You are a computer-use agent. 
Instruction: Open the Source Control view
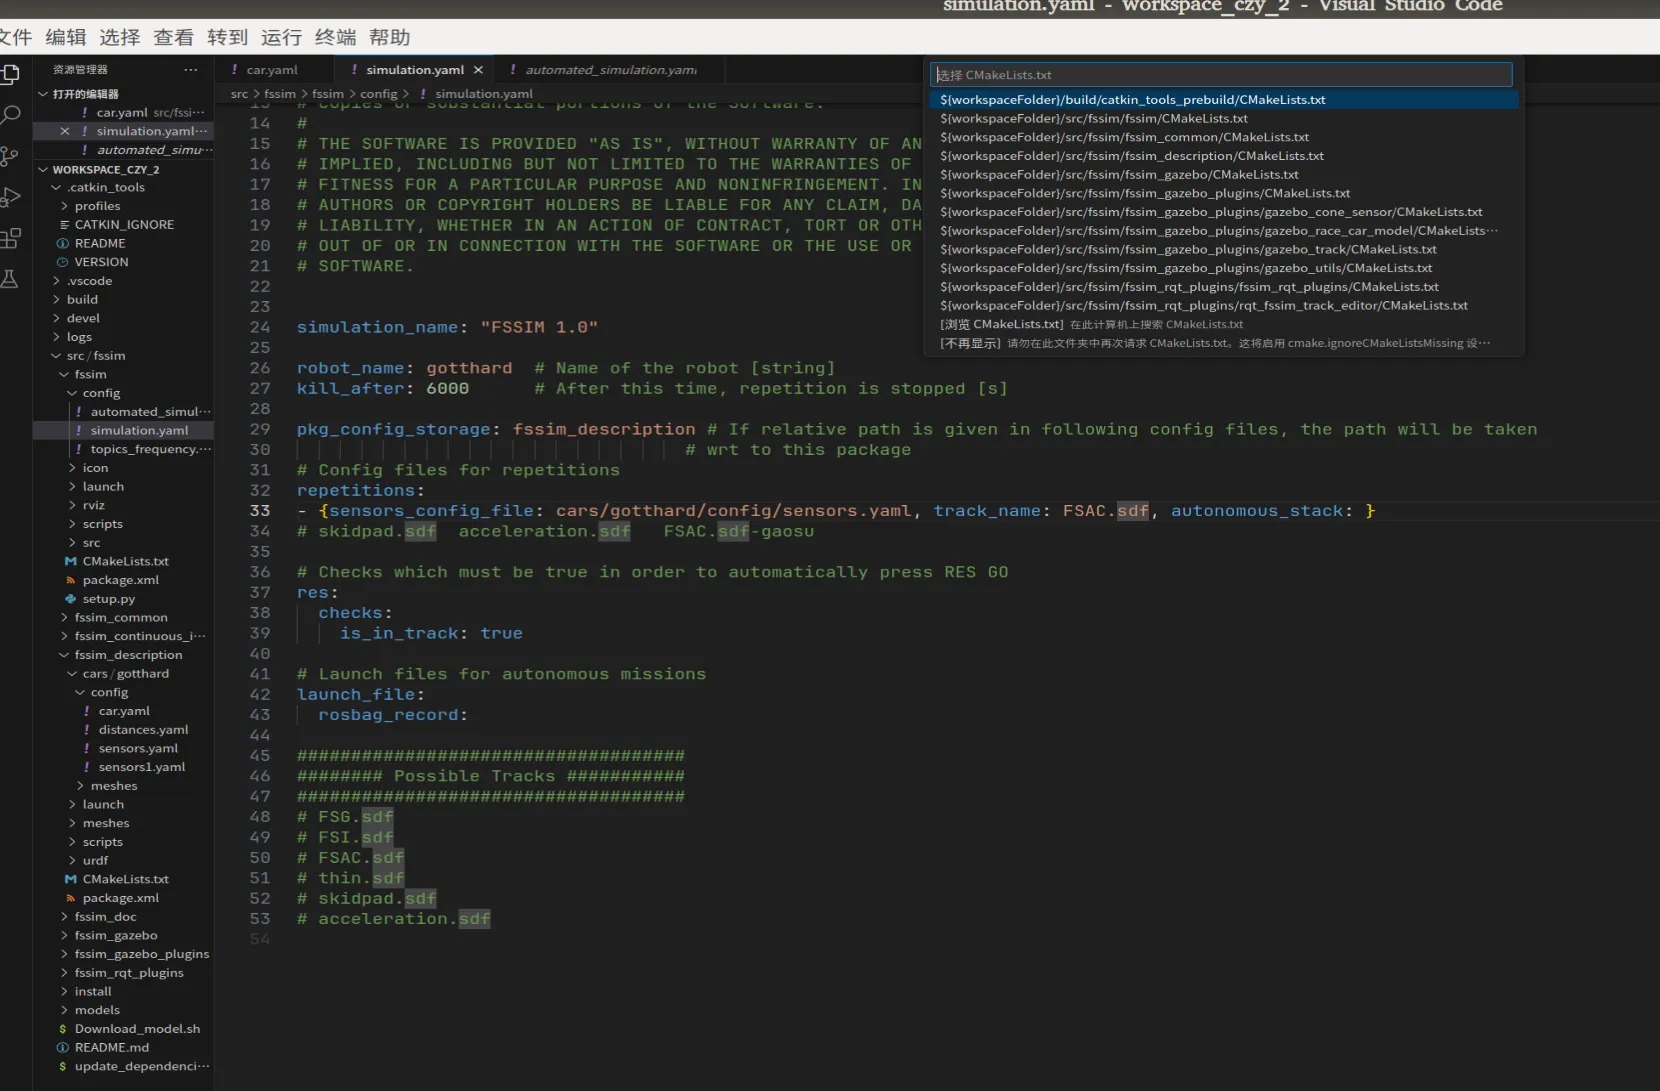pos(10,156)
